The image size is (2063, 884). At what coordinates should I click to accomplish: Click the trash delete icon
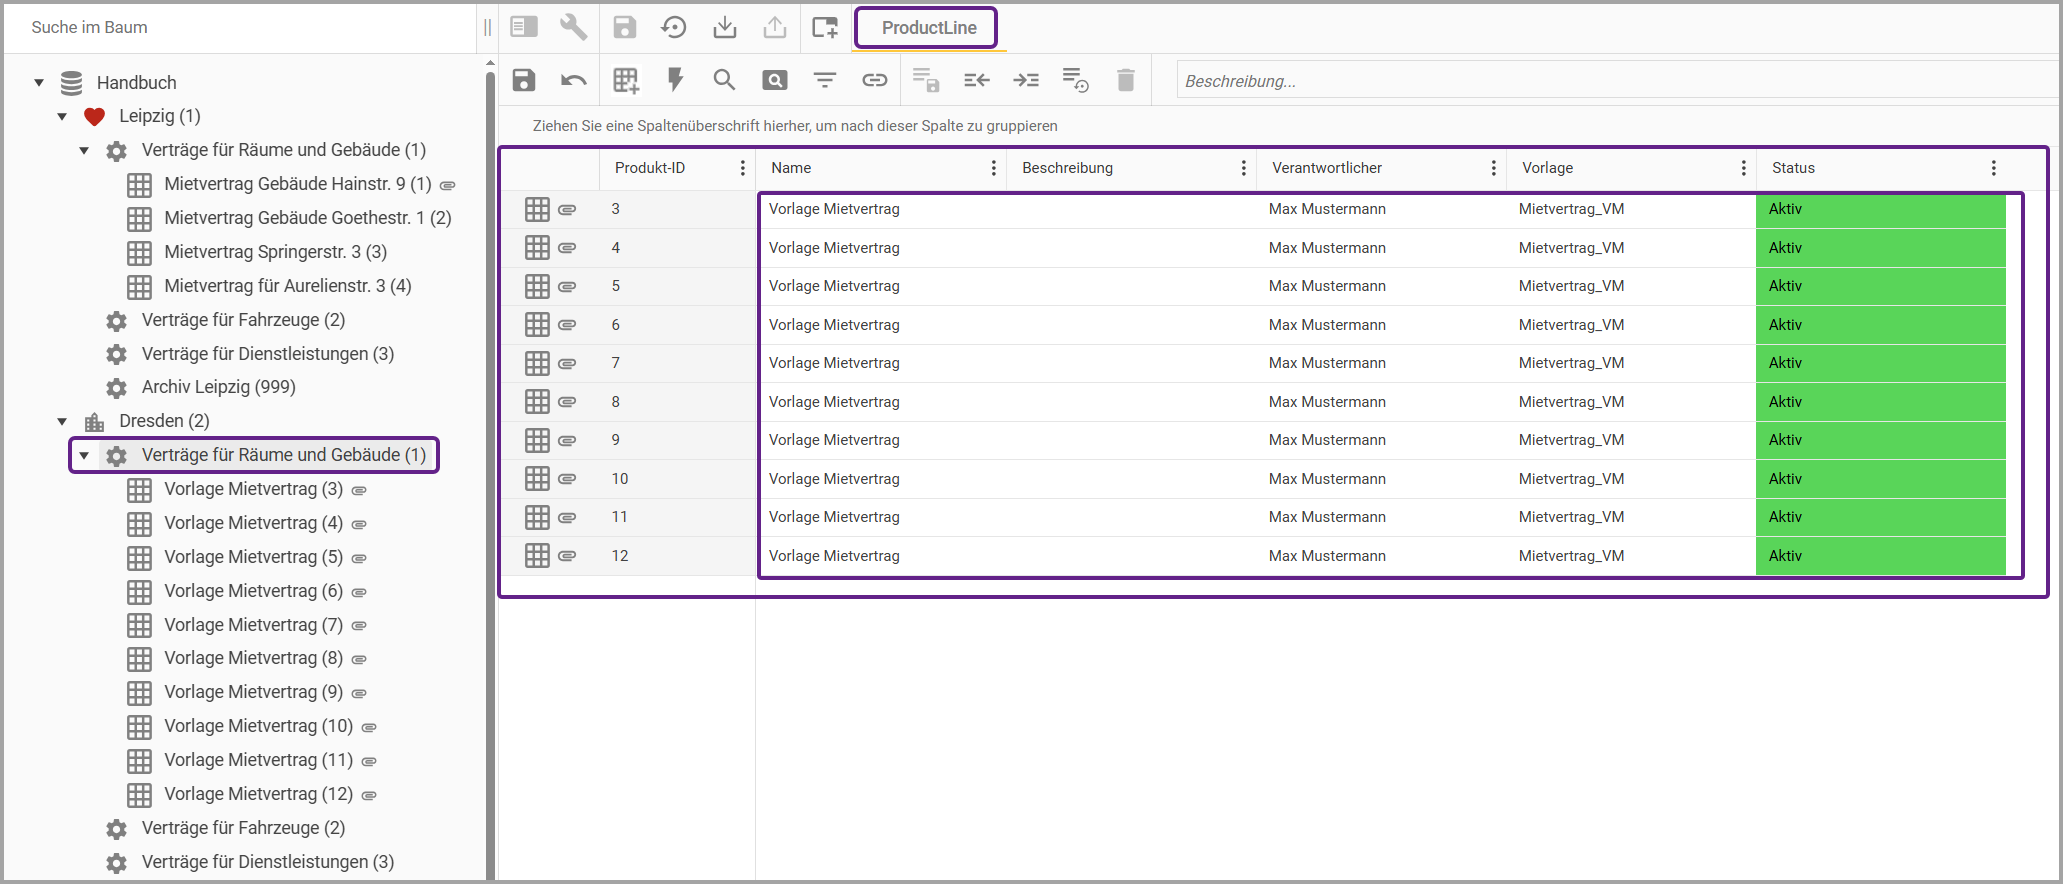click(1125, 81)
